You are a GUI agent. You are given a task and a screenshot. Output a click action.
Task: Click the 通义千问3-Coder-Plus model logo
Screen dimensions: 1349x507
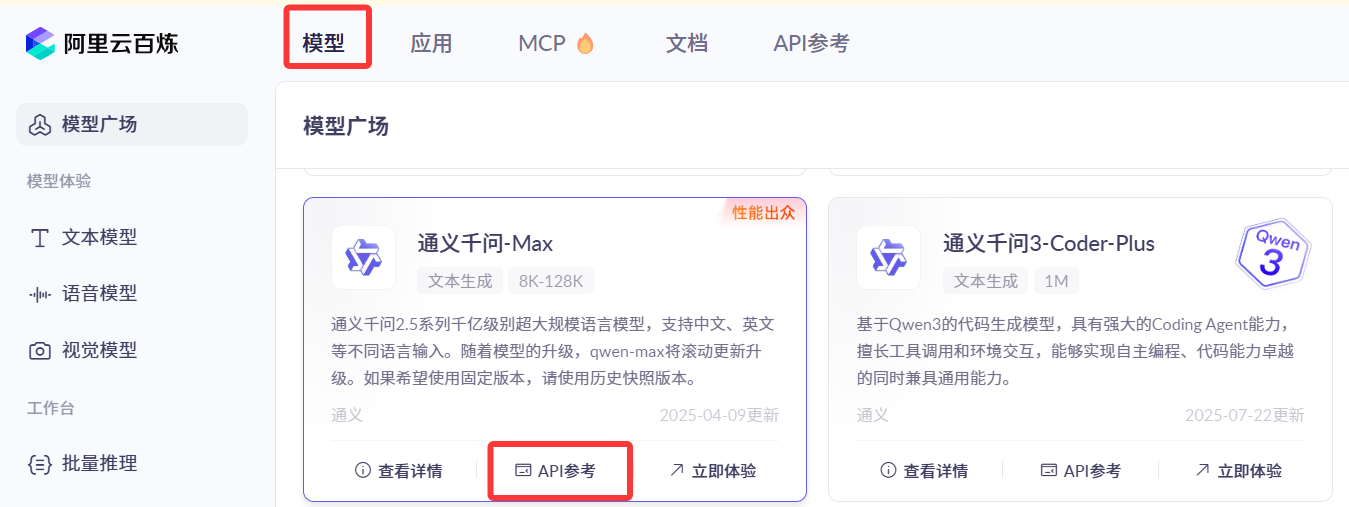point(888,258)
